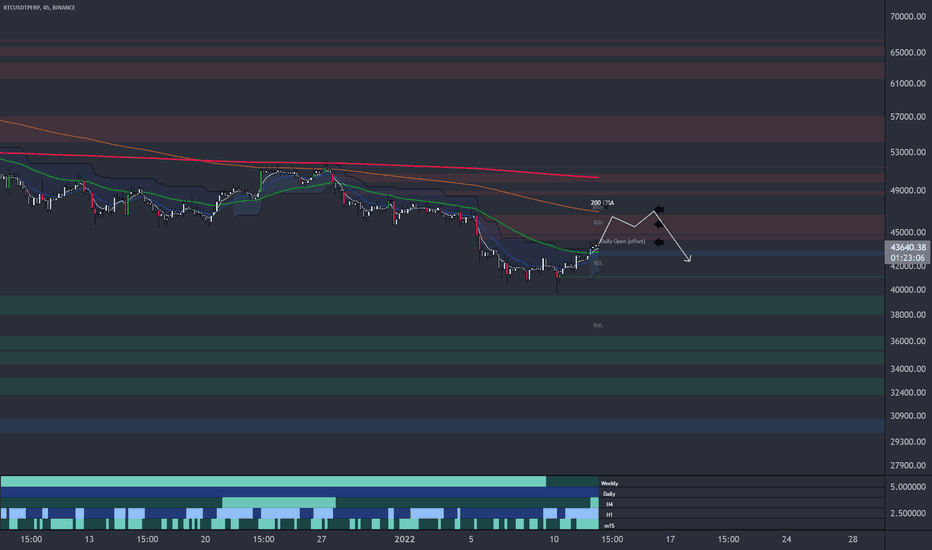Click the RWL level label

pyautogui.click(x=598, y=325)
